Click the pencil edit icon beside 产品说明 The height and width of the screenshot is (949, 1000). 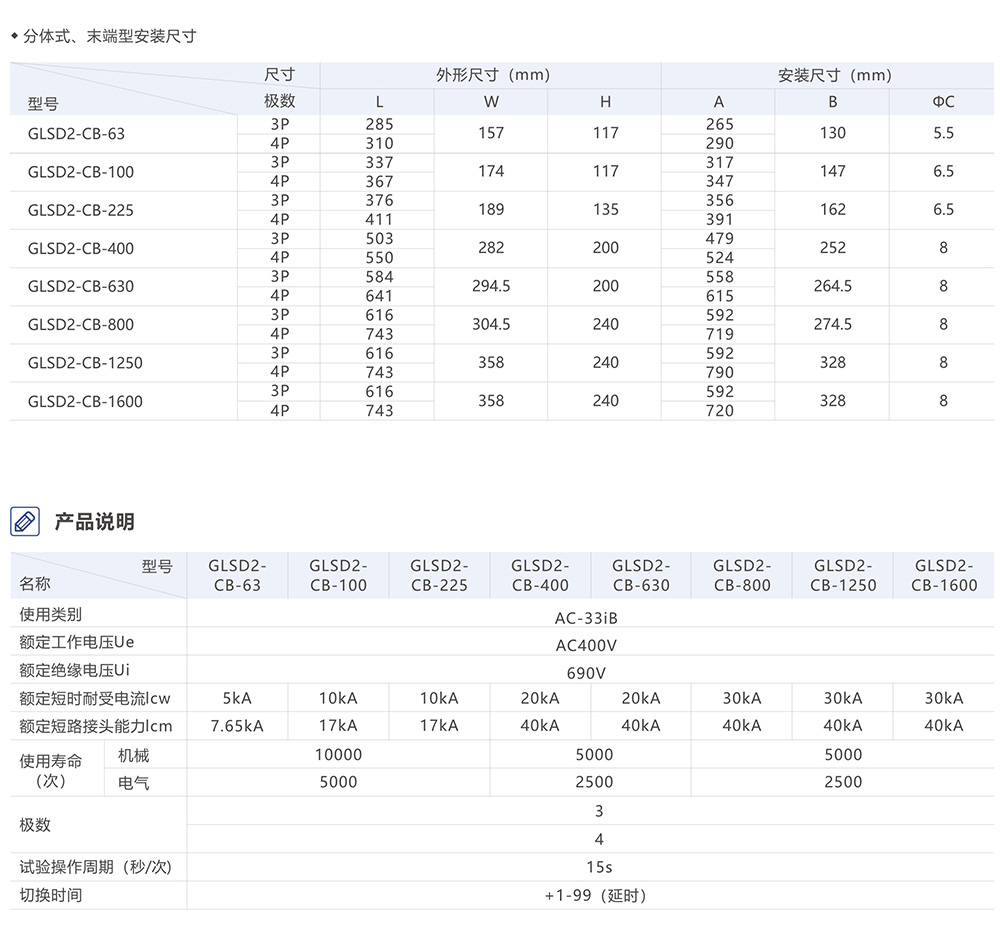click(25, 521)
